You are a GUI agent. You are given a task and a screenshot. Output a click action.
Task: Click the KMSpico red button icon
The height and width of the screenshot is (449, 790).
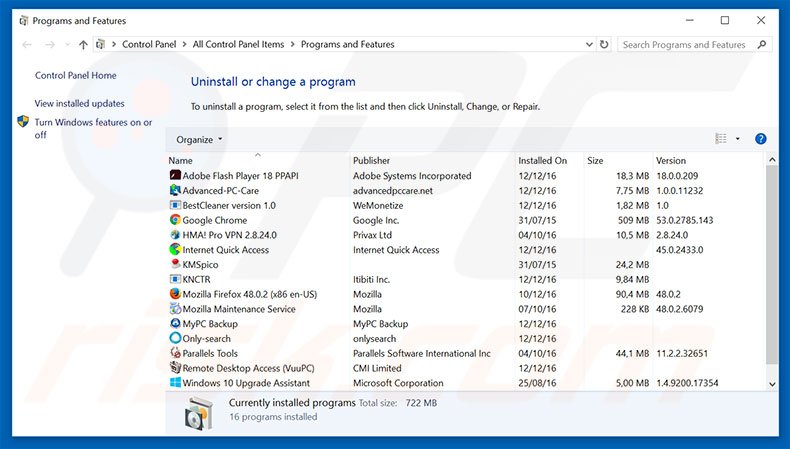[175, 264]
